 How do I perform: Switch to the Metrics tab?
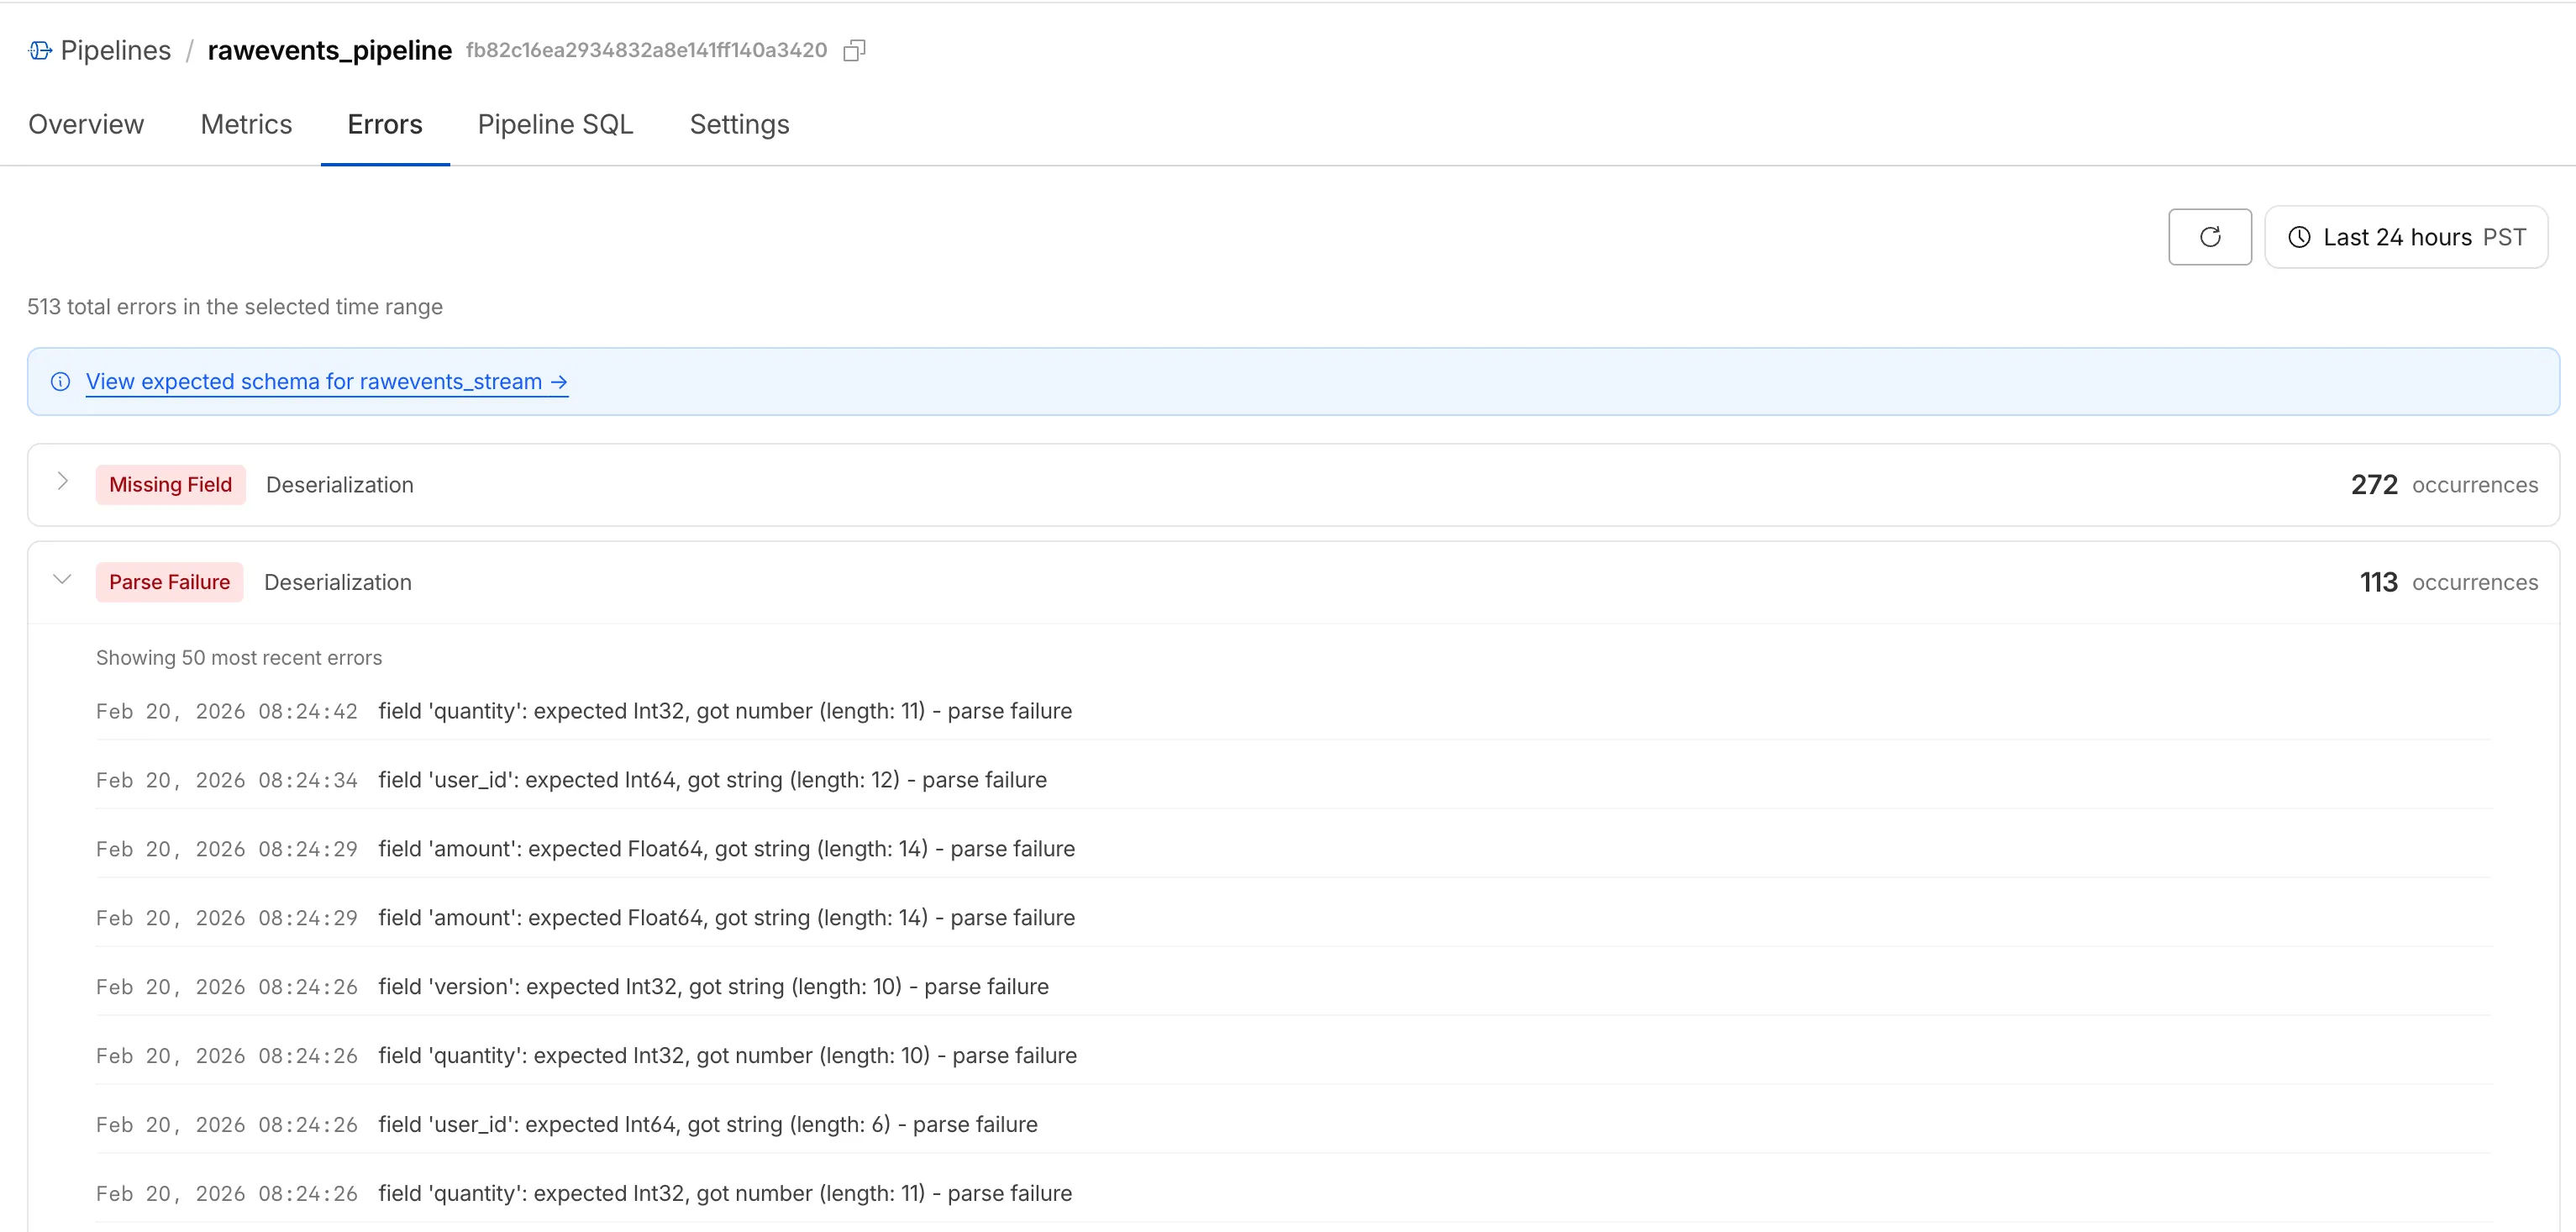click(246, 124)
